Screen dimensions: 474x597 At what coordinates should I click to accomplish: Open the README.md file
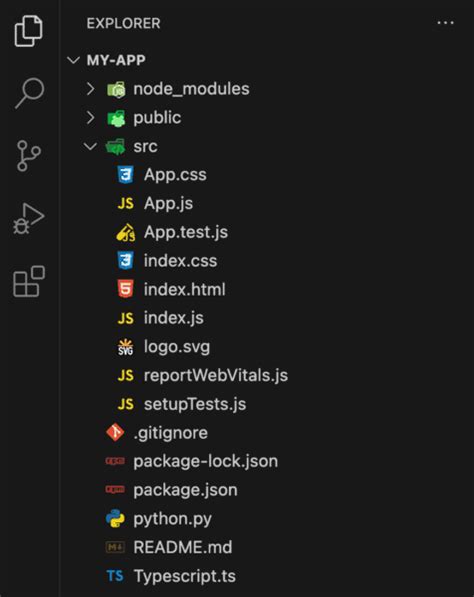183,548
